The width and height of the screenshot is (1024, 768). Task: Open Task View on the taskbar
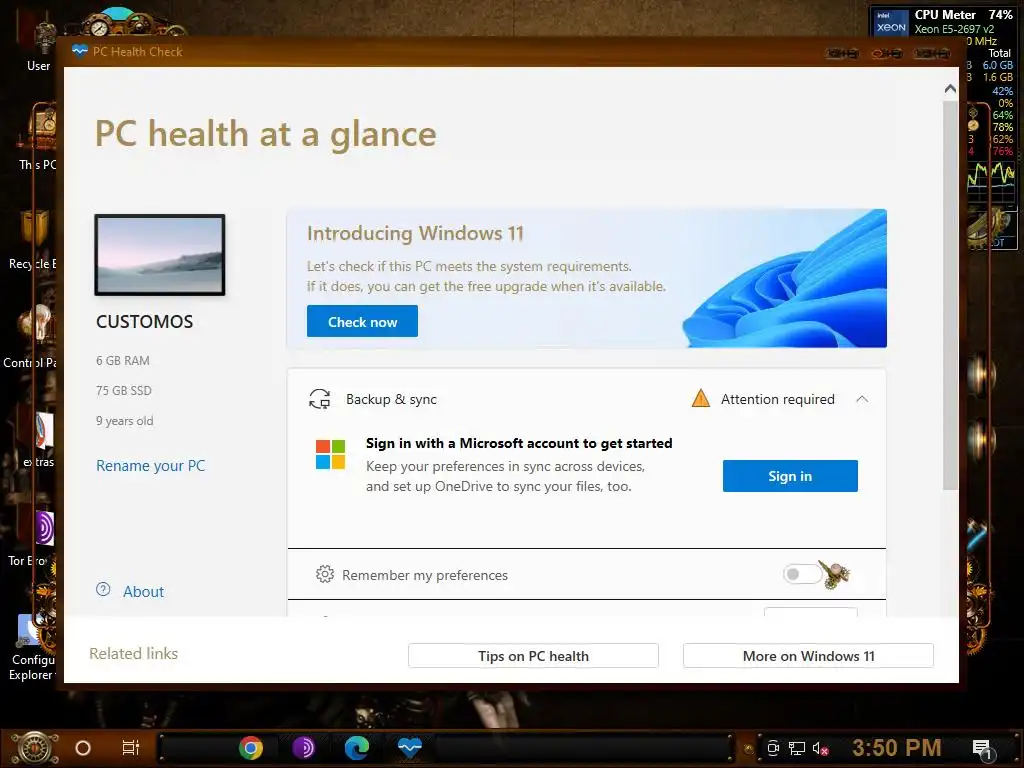(131, 748)
